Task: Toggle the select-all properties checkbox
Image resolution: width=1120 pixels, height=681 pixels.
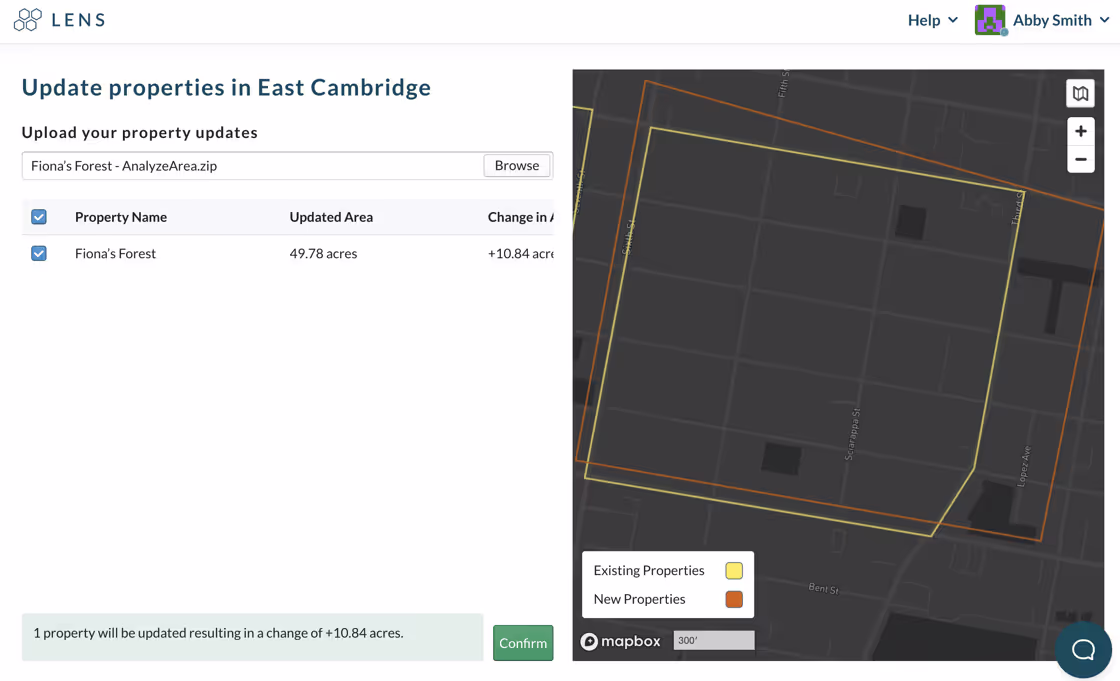Action: (x=39, y=217)
